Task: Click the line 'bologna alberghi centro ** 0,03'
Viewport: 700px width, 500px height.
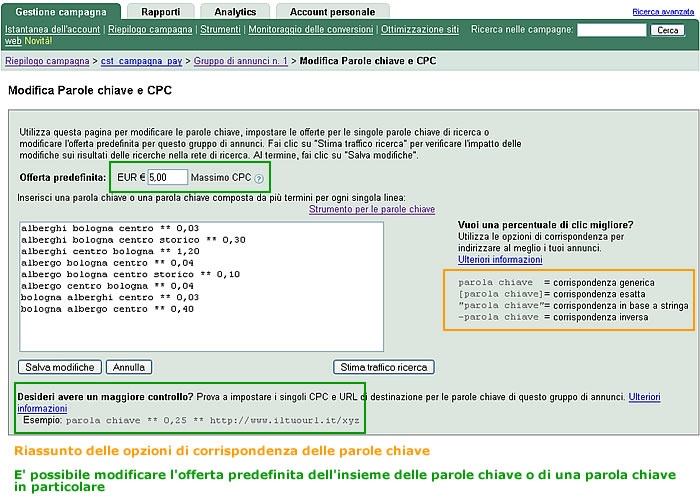Action: point(110,298)
